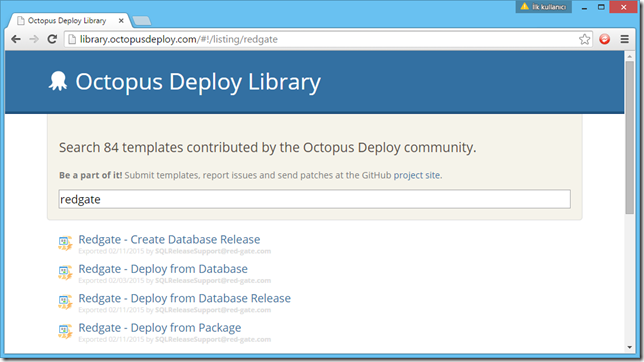Viewport: 644px width, 362px height.
Task: Select the Octopus Deploy Library tab
Action: [68, 21]
